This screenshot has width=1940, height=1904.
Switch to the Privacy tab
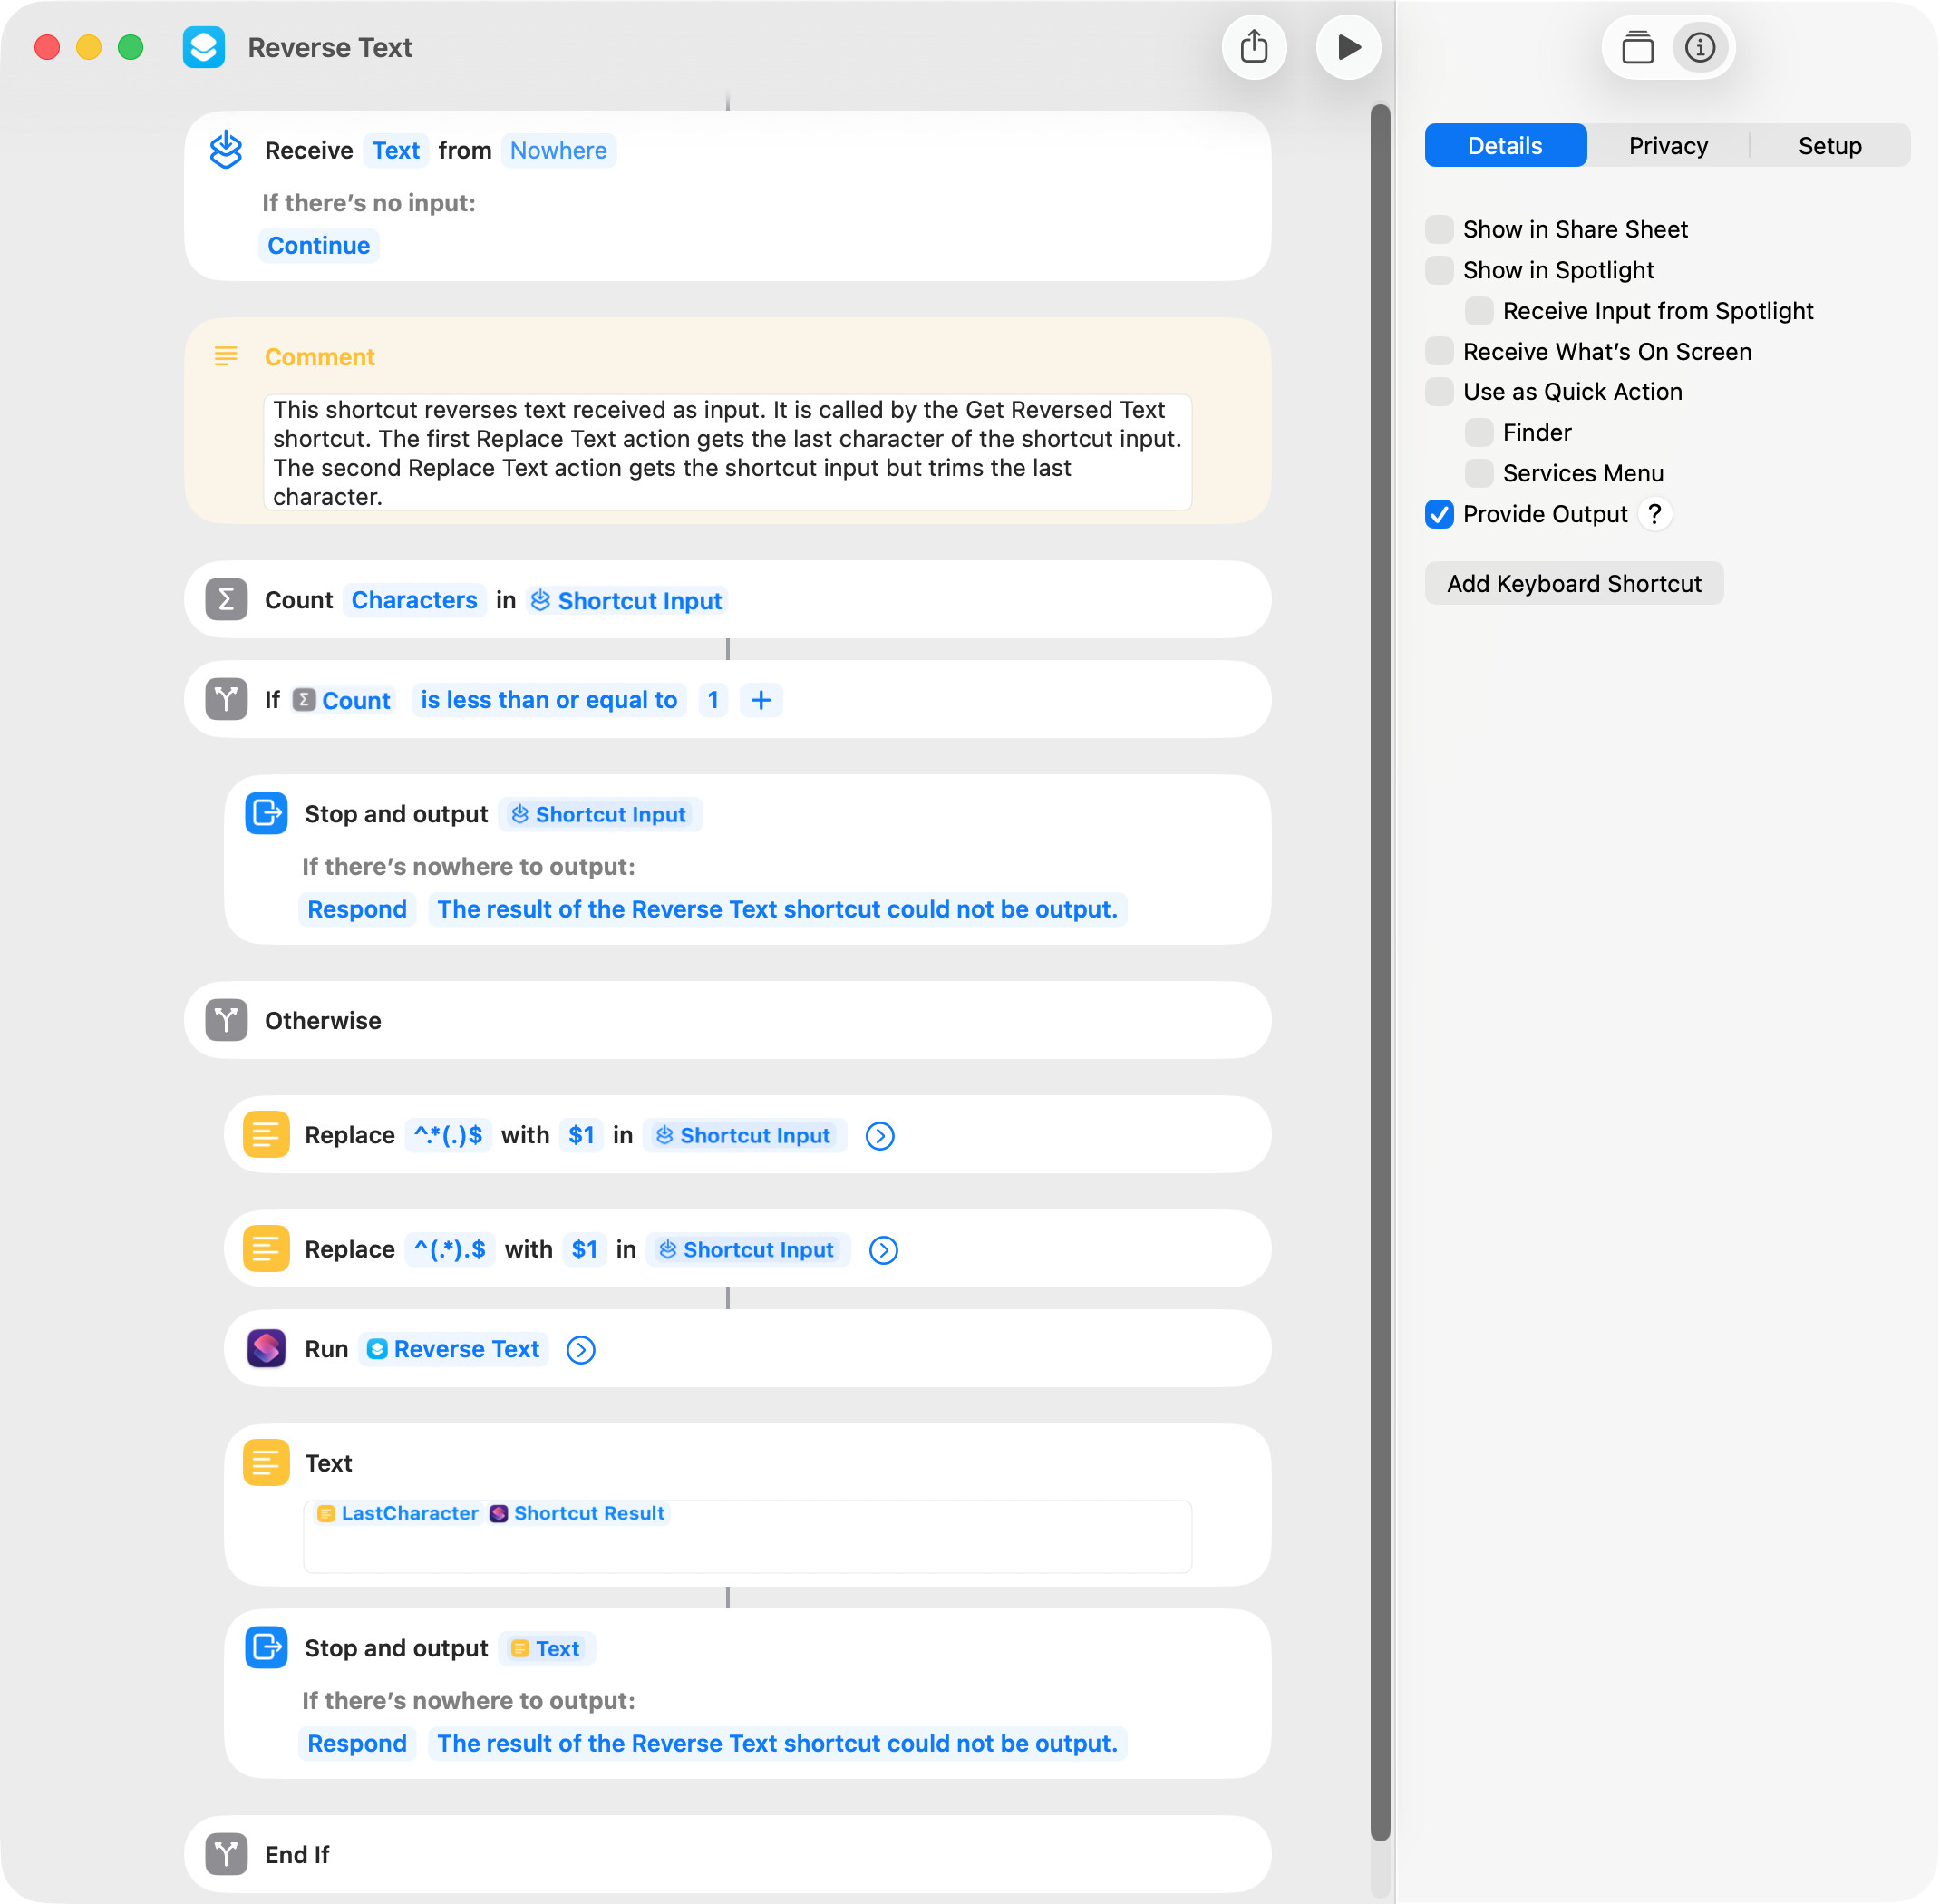(x=1668, y=146)
